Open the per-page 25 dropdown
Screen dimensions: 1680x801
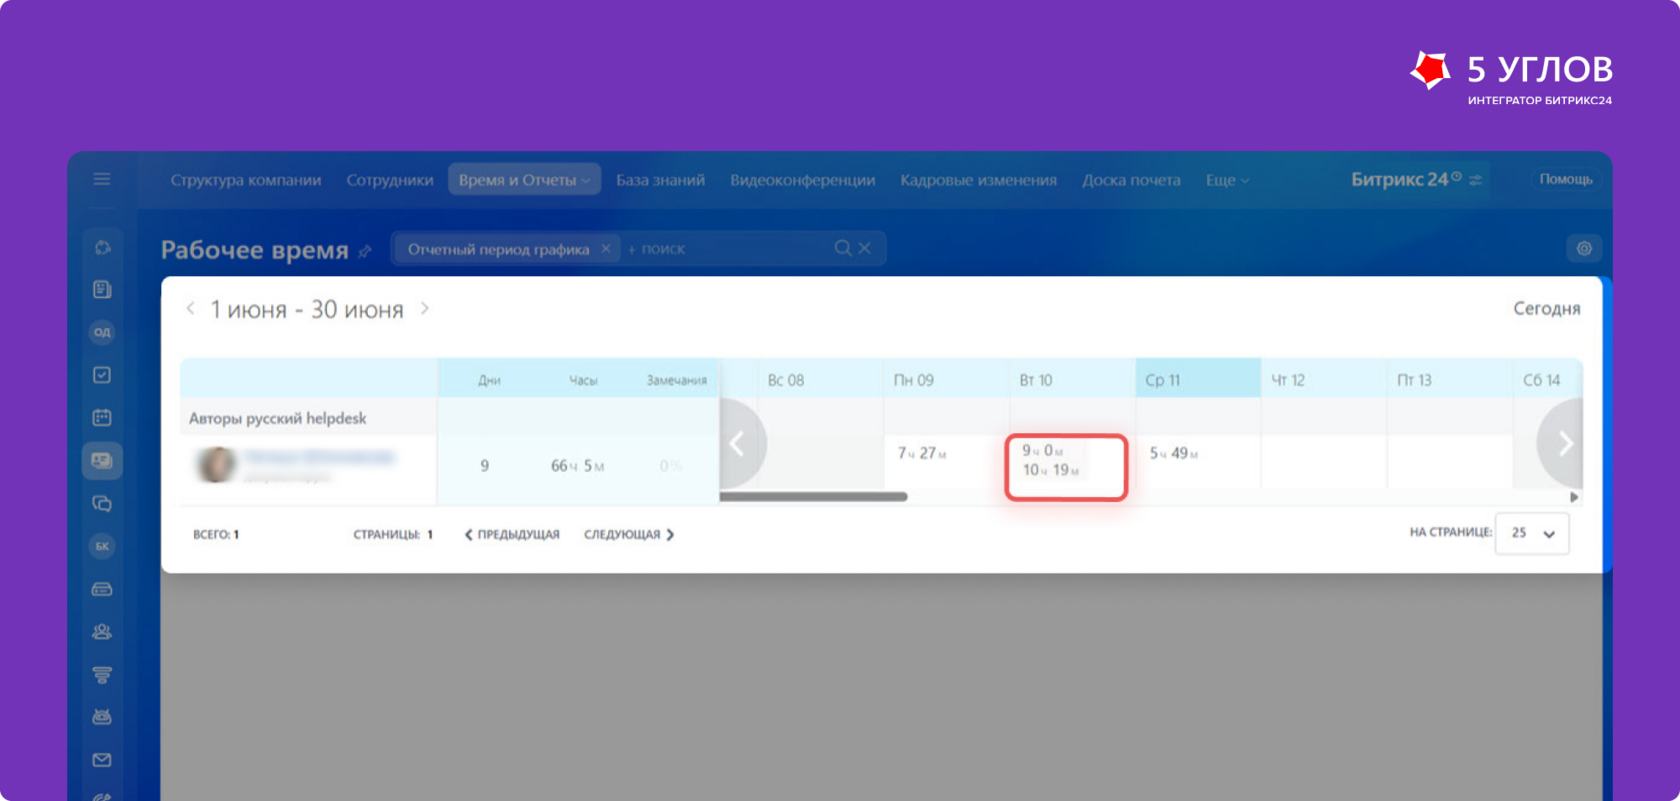coord(1532,533)
